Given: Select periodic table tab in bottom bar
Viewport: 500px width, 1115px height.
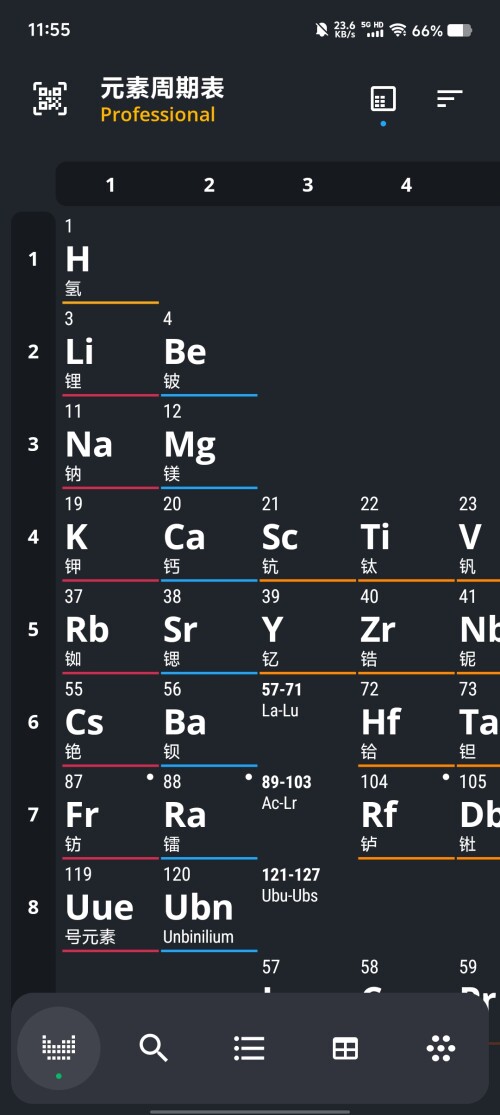Looking at the screenshot, I should 58,1047.
